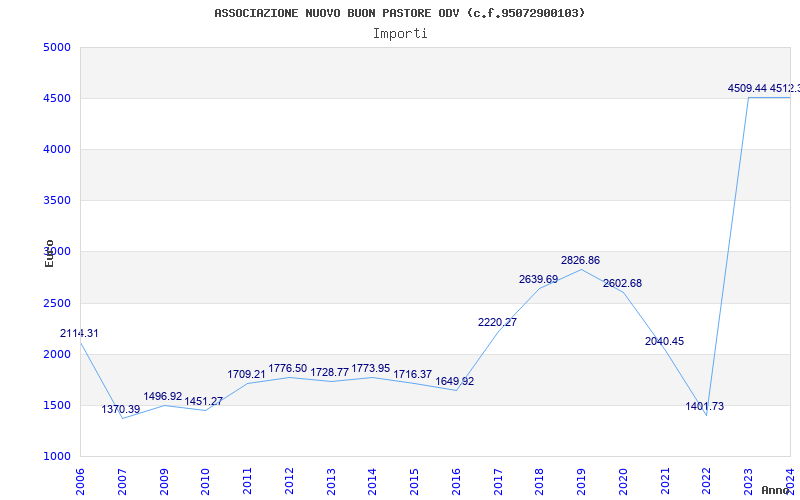Click the 2017 x-axis year label
800x500 pixels.
[x=498, y=481]
